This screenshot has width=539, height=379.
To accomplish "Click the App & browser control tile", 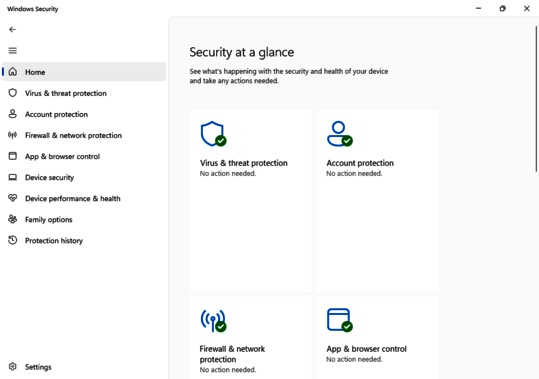I will click(x=377, y=338).
